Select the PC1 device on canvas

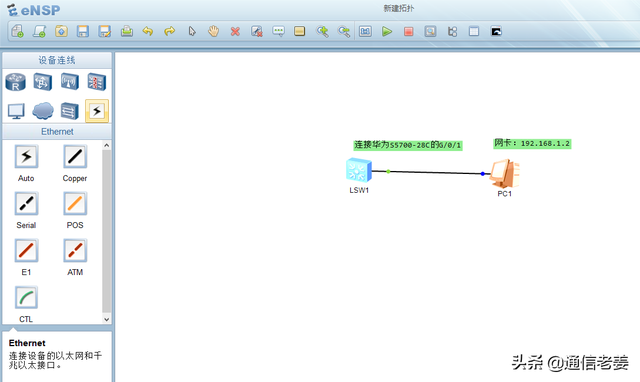(x=505, y=173)
